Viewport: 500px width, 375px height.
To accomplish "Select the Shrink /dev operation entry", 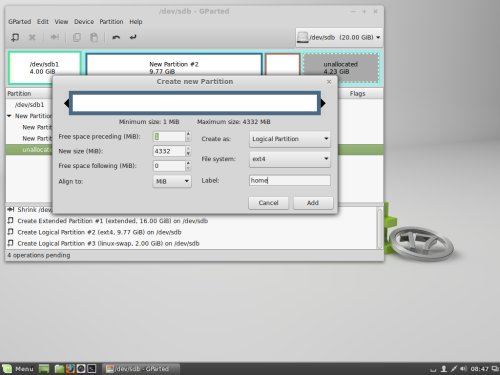I will click(x=29, y=210).
